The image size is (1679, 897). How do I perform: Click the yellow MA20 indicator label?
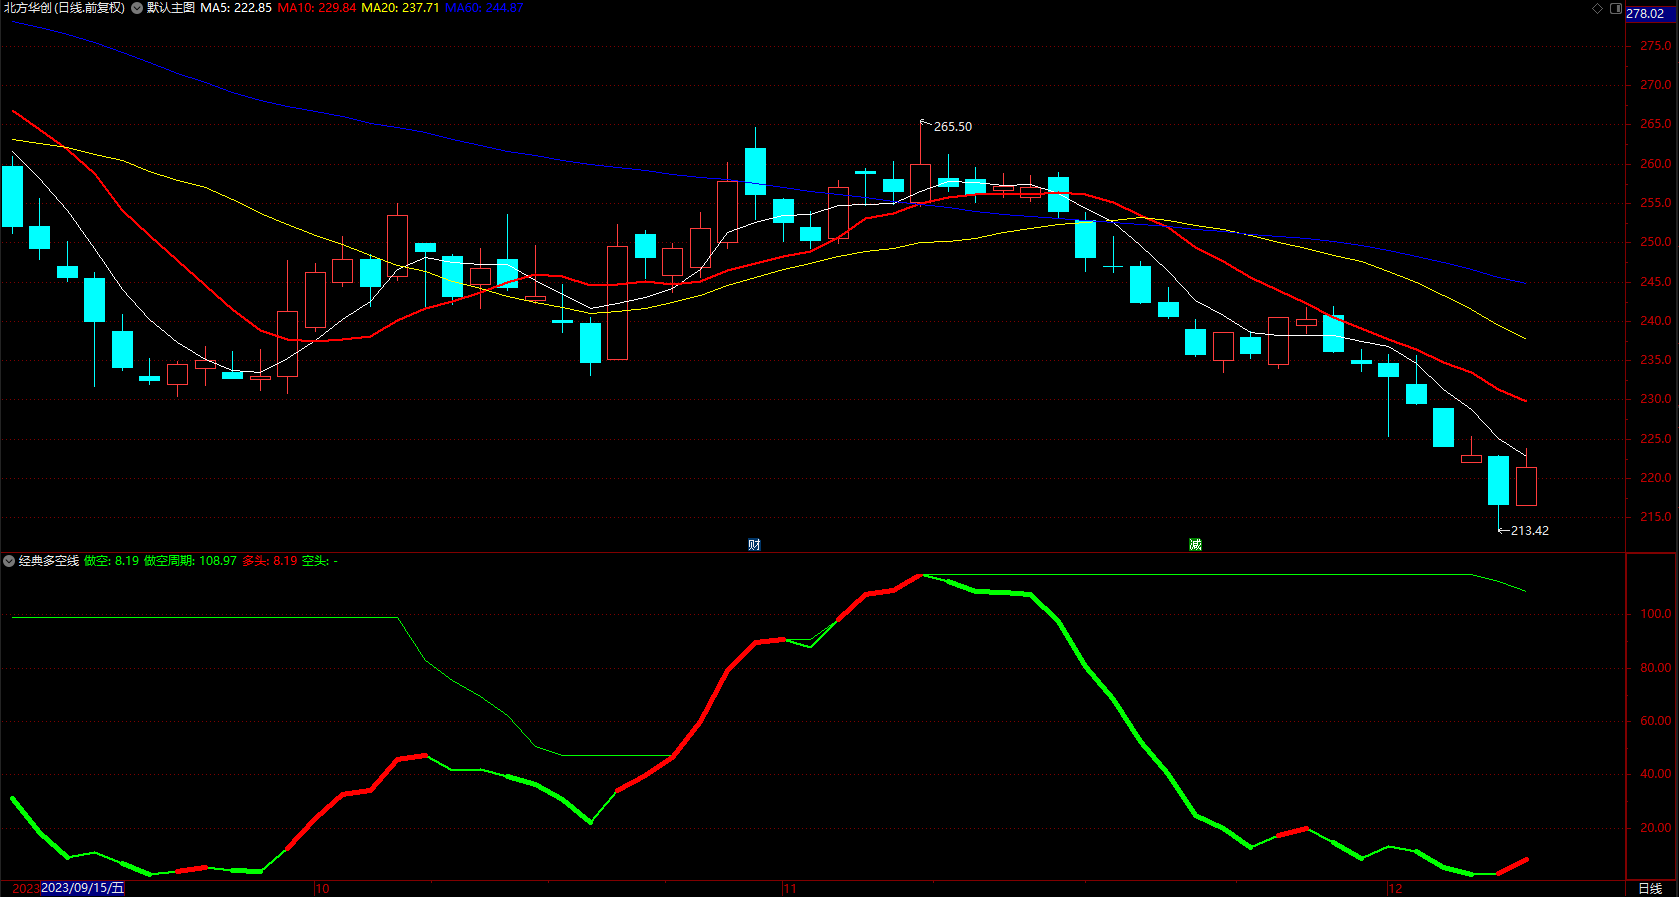click(400, 8)
